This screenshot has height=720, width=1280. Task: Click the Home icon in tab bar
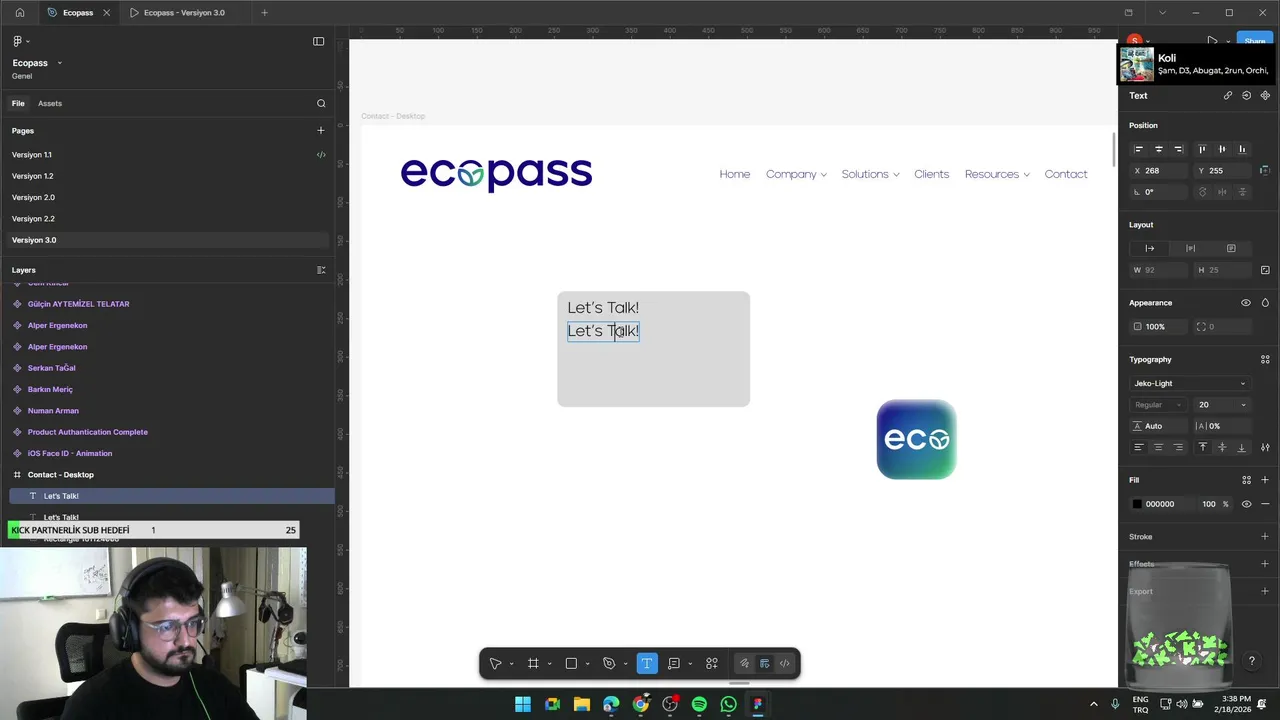[19, 12]
